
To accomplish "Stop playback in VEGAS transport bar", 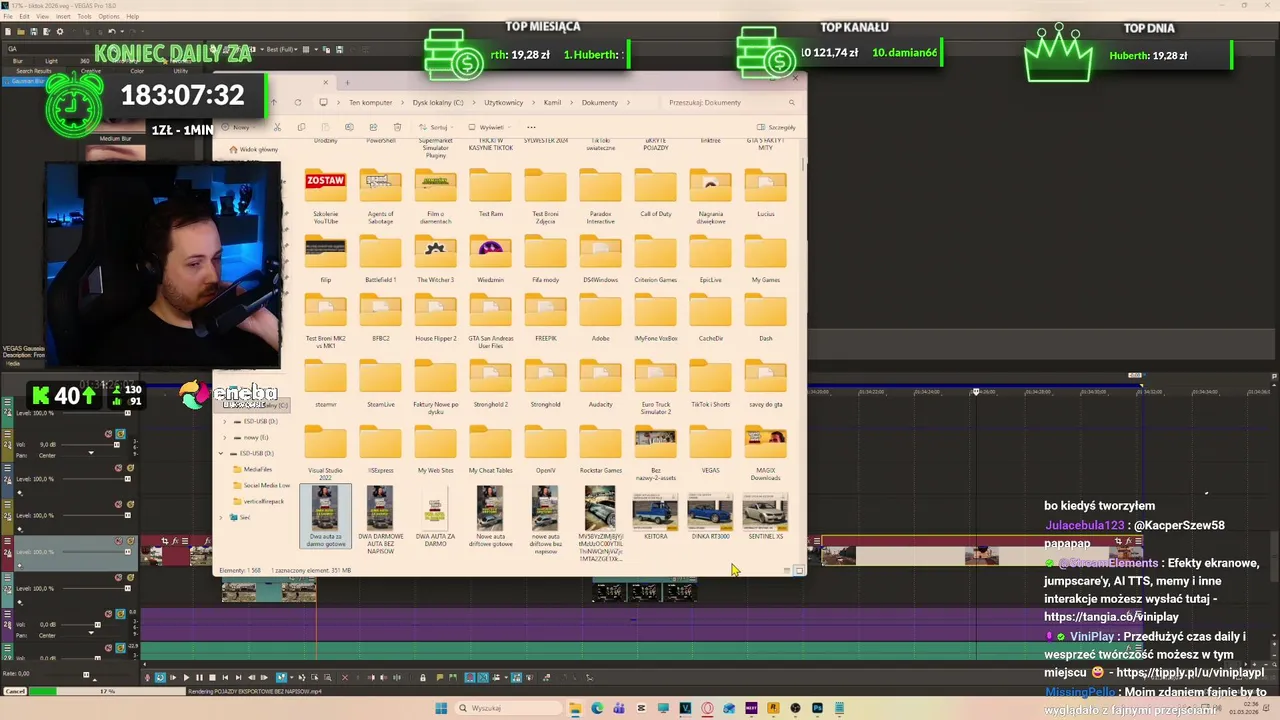I will (x=212, y=678).
